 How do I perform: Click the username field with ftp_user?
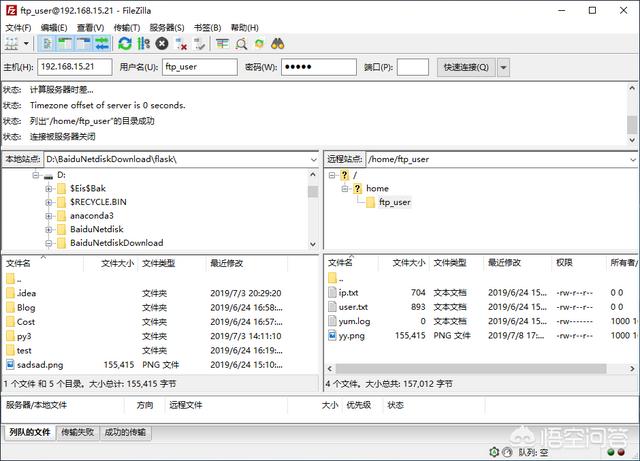(x=200, y=67)
